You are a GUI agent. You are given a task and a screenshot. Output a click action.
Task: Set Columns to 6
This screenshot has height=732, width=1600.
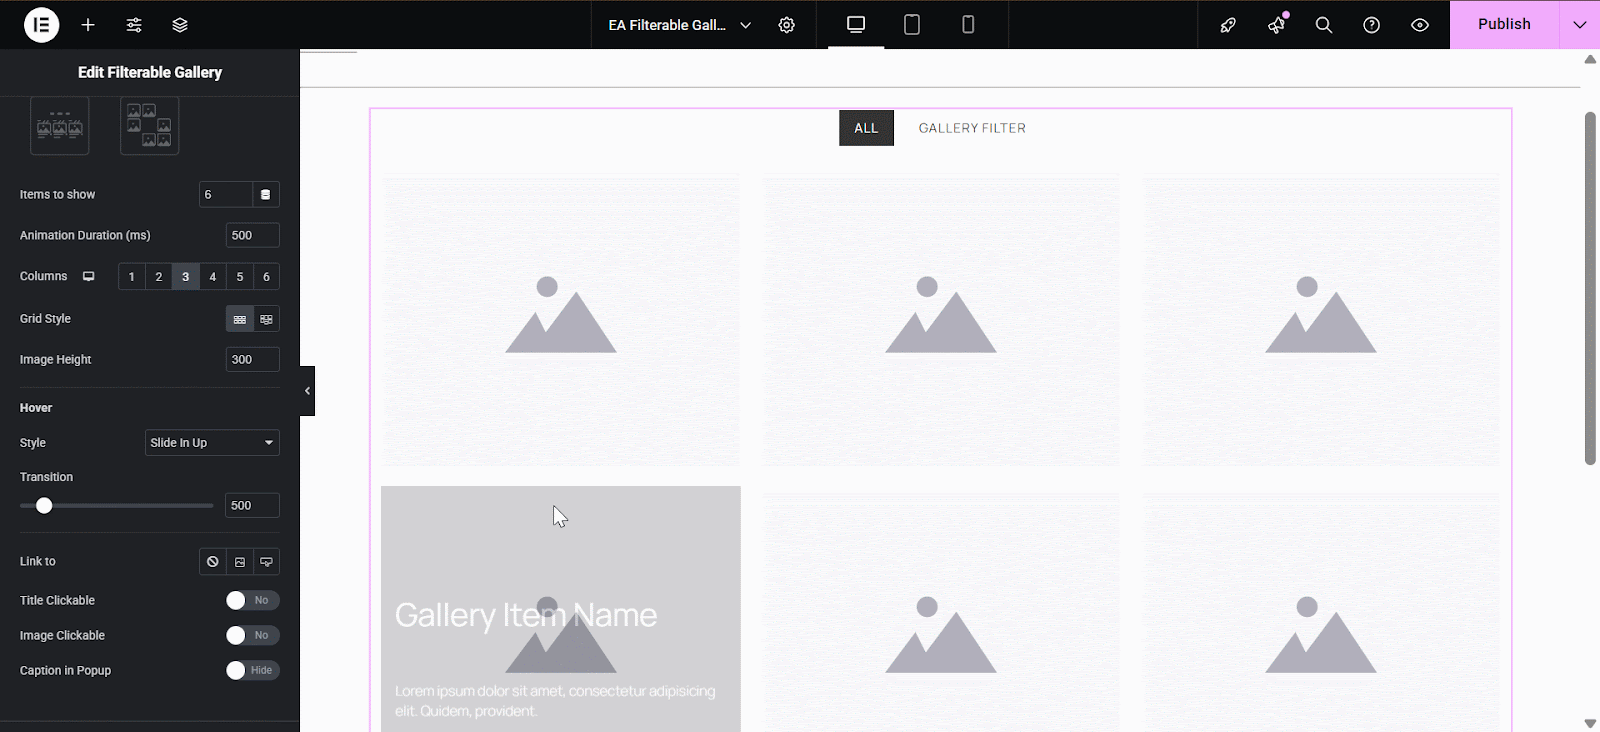(266, 277)
